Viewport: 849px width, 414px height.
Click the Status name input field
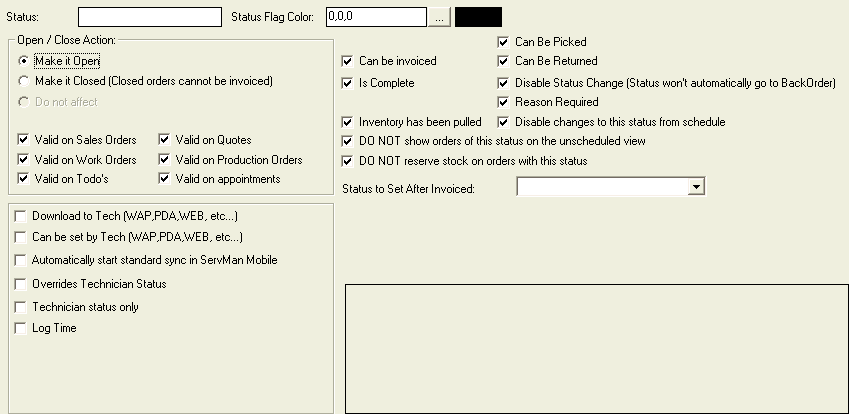point(150,17)
